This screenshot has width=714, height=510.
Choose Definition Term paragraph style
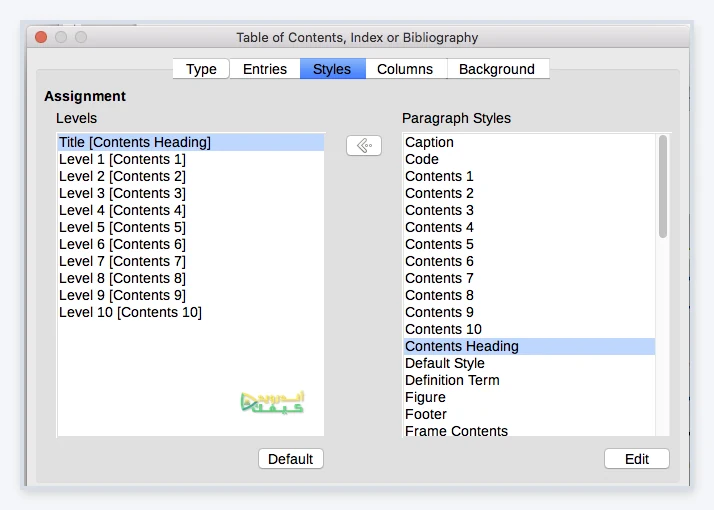click(x=529, y=380)
